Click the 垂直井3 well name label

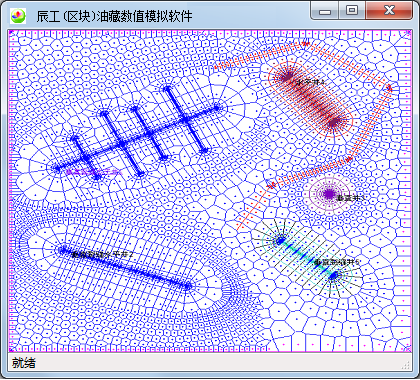click(351, 198)
